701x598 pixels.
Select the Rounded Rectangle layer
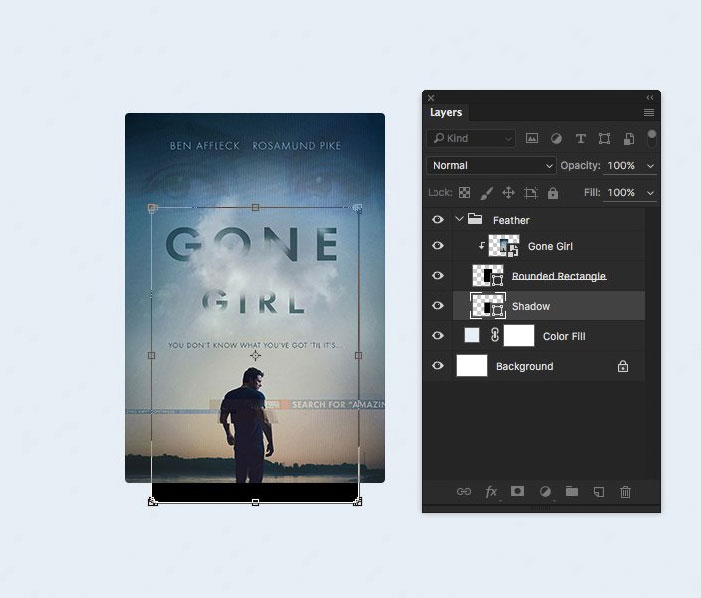pyautogui.click(x=559, y=276)
